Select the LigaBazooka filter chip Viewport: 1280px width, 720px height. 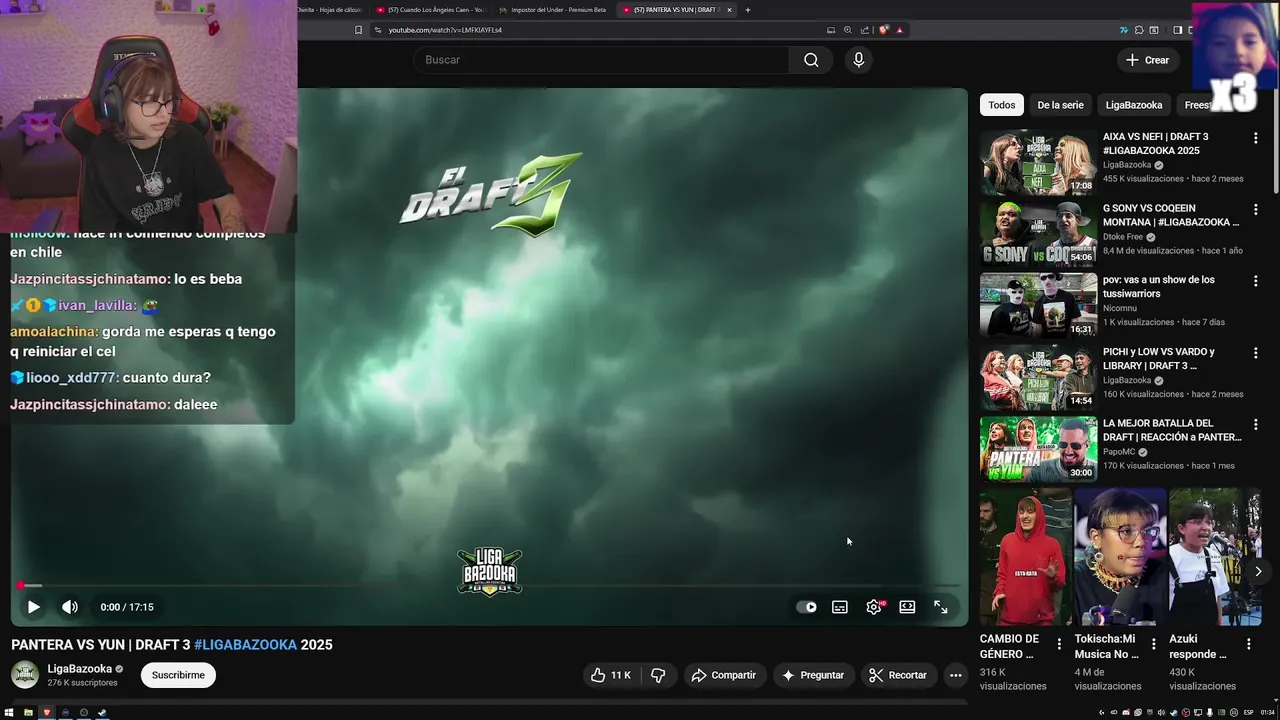click(x=1134, y=105)
